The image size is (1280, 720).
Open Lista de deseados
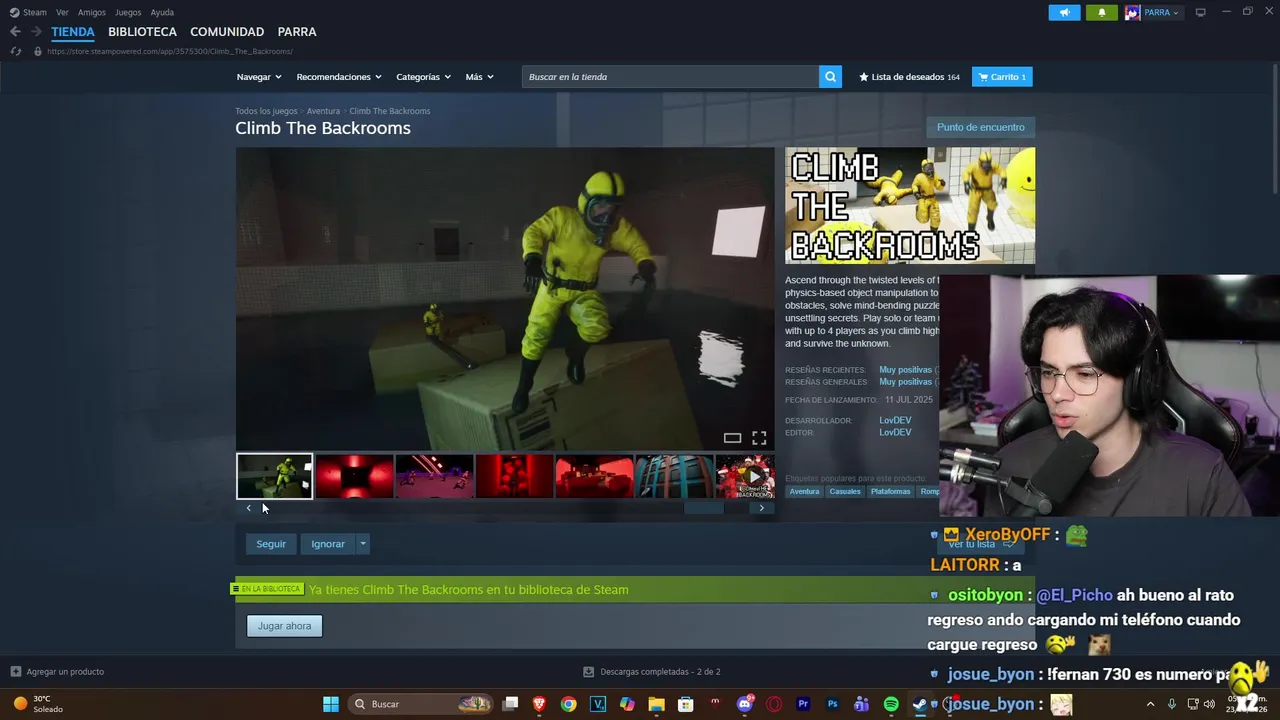909,77
